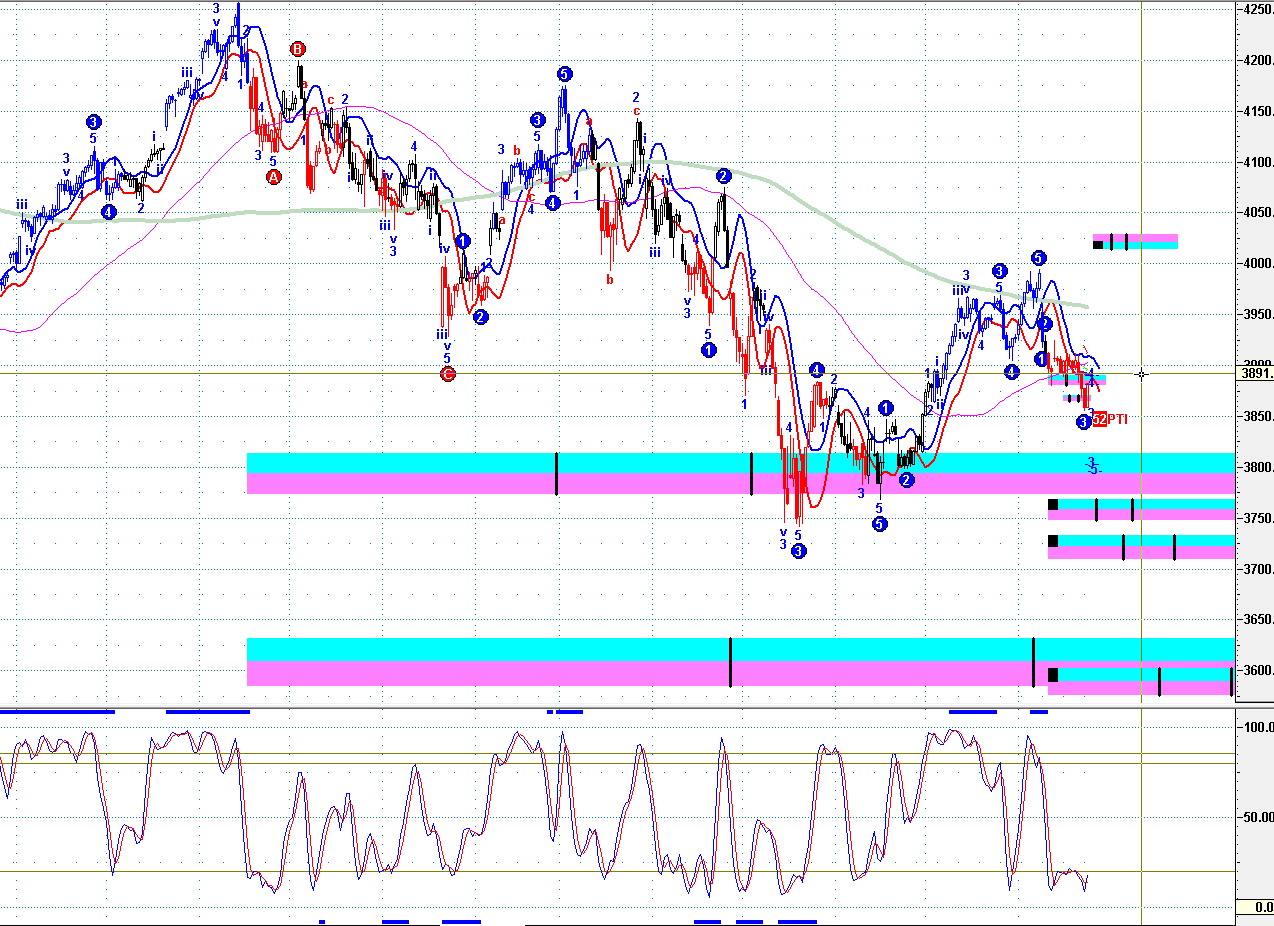Click the 3800 price axis label
The width and height of the screenshot is (1274, 926).
click(1257, 468)
